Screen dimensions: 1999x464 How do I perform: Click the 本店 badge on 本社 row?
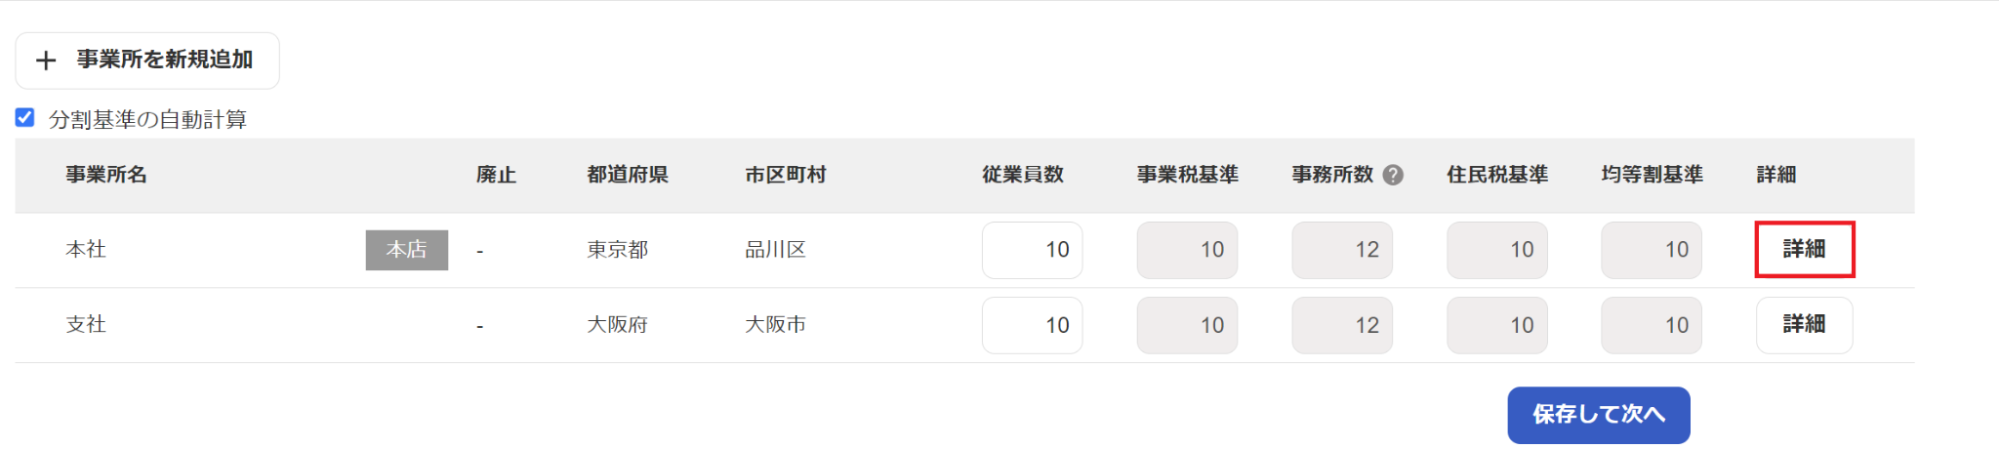407,250
